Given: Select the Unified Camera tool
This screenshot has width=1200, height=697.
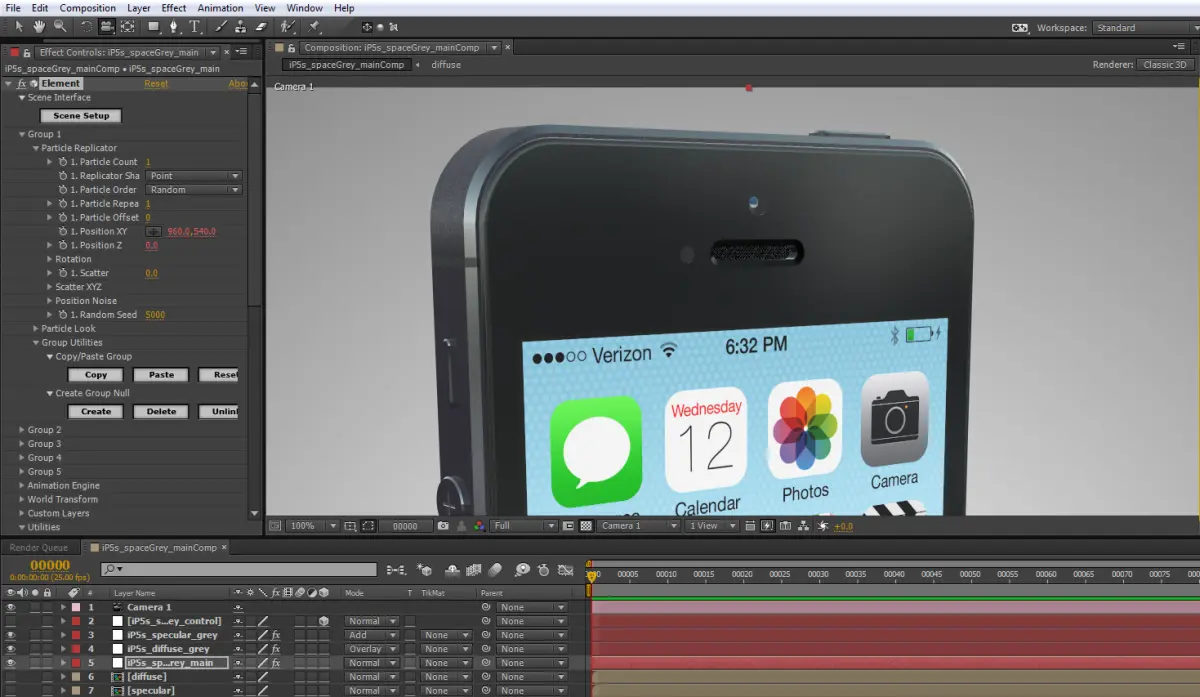Looking at the screenshot, I should pyautogui.click(x=107, y=27).
